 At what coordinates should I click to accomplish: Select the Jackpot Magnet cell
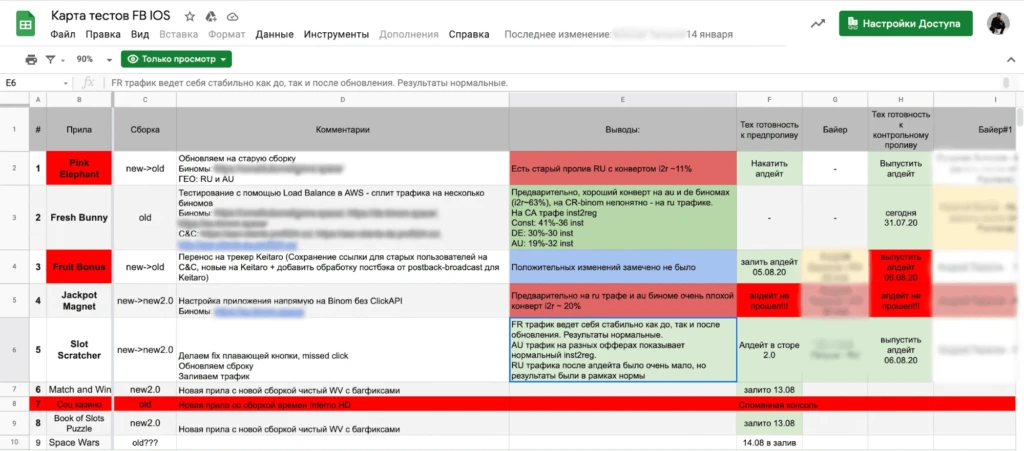tap(79, 301)
